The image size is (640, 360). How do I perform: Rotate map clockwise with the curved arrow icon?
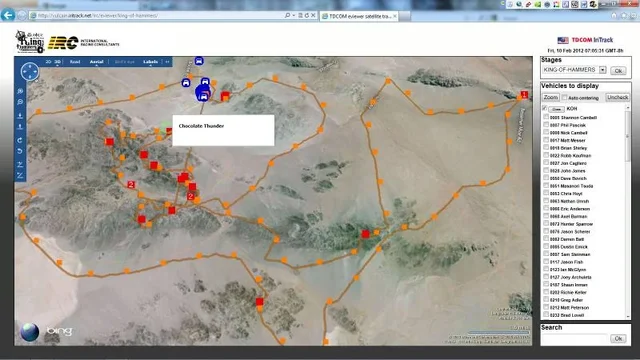20,140
